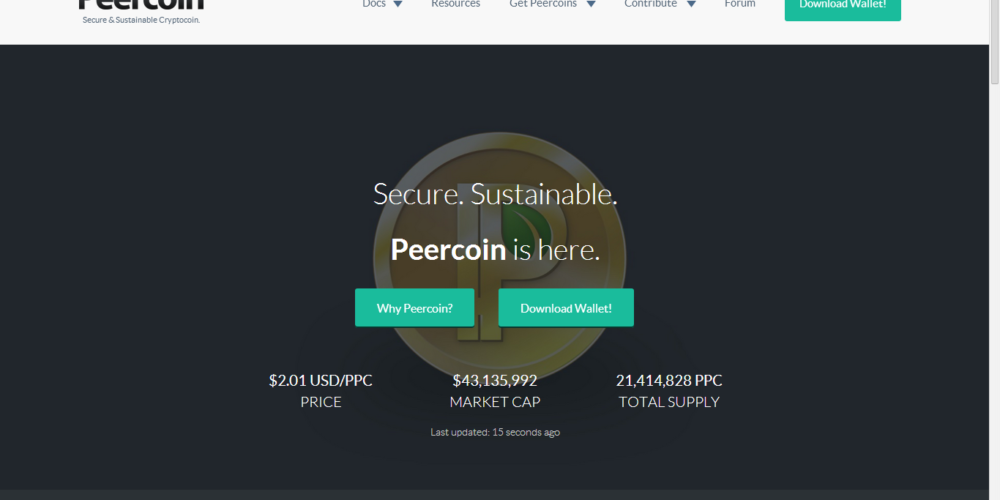Click the Peercoin logo in header

pos(141,5)
